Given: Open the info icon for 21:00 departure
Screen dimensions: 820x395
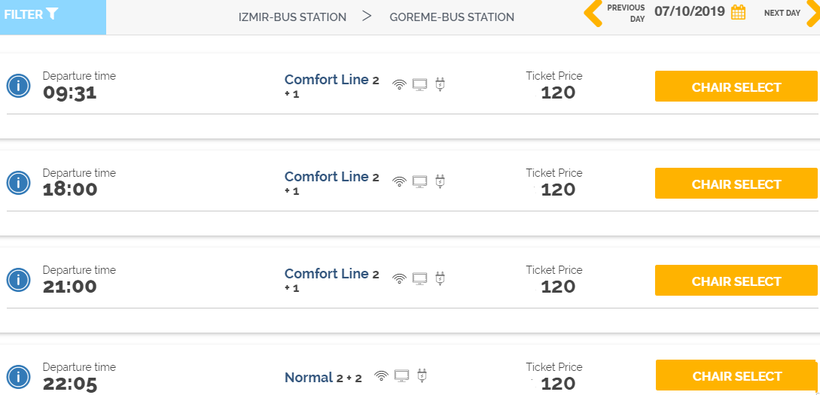Looking at the screenshot, I should [18, 280].
